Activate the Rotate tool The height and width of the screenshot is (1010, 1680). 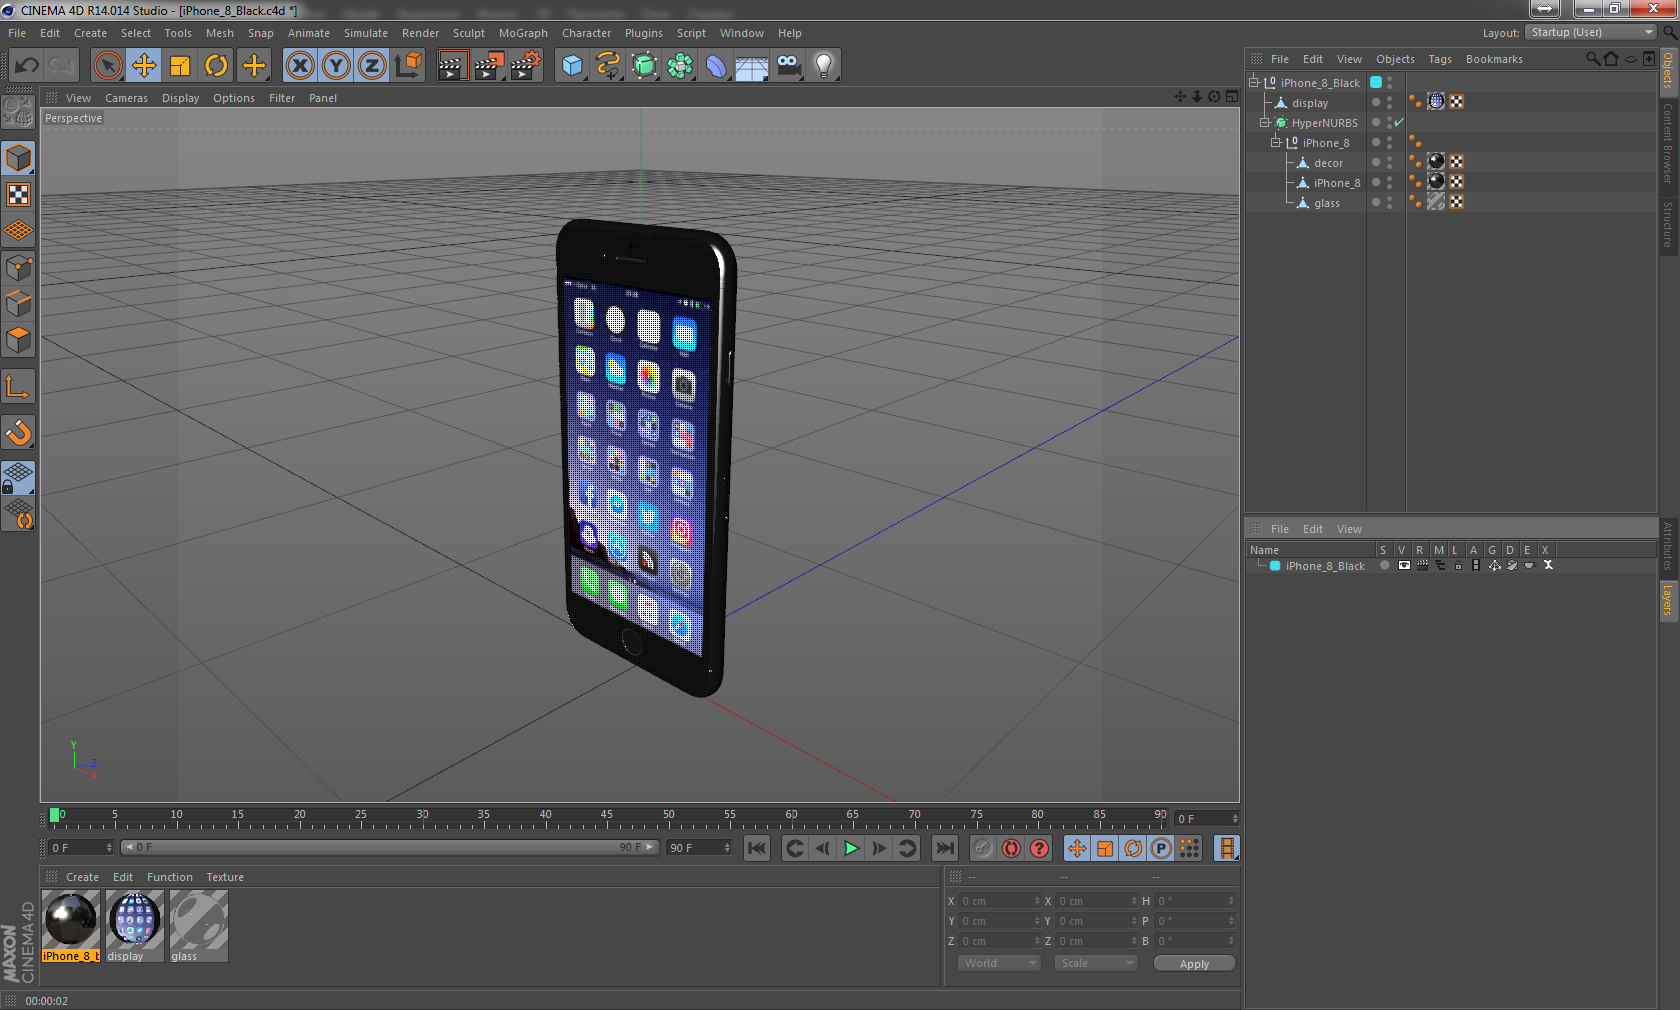[216, 66]
